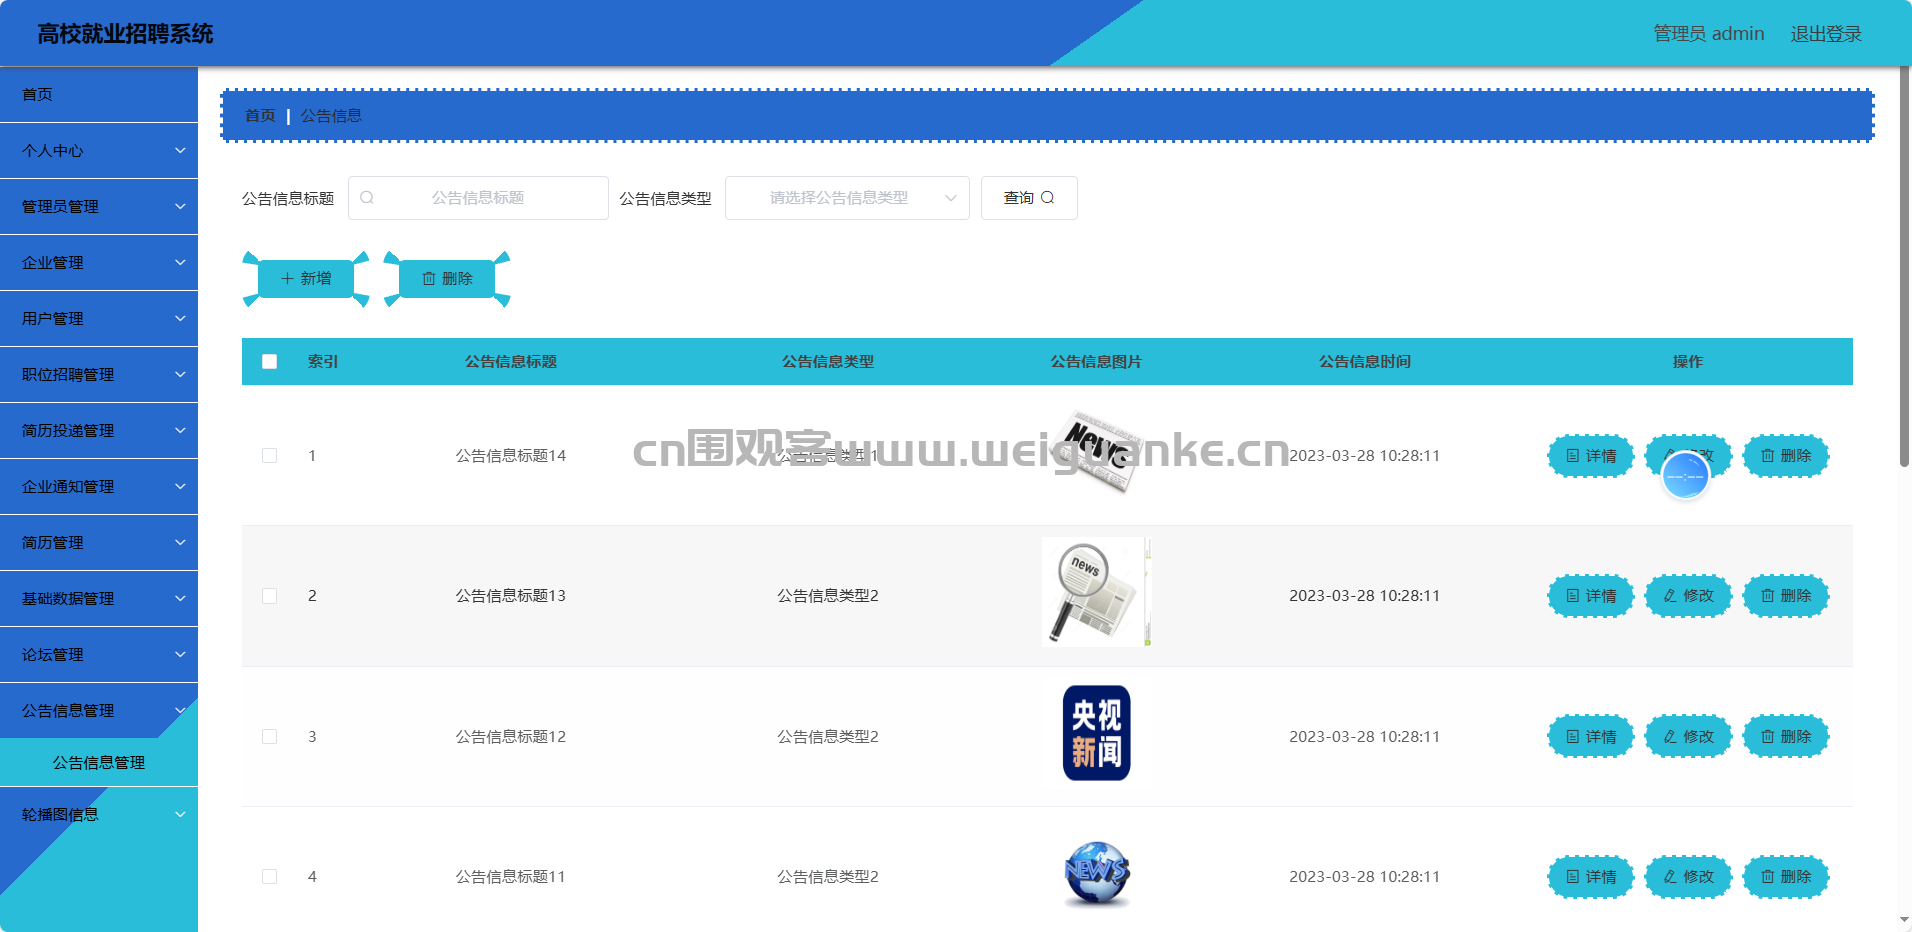Expand the 企业管理 sidebar menu
Viewport: 1912px width, 932px height.
[99, 263]
